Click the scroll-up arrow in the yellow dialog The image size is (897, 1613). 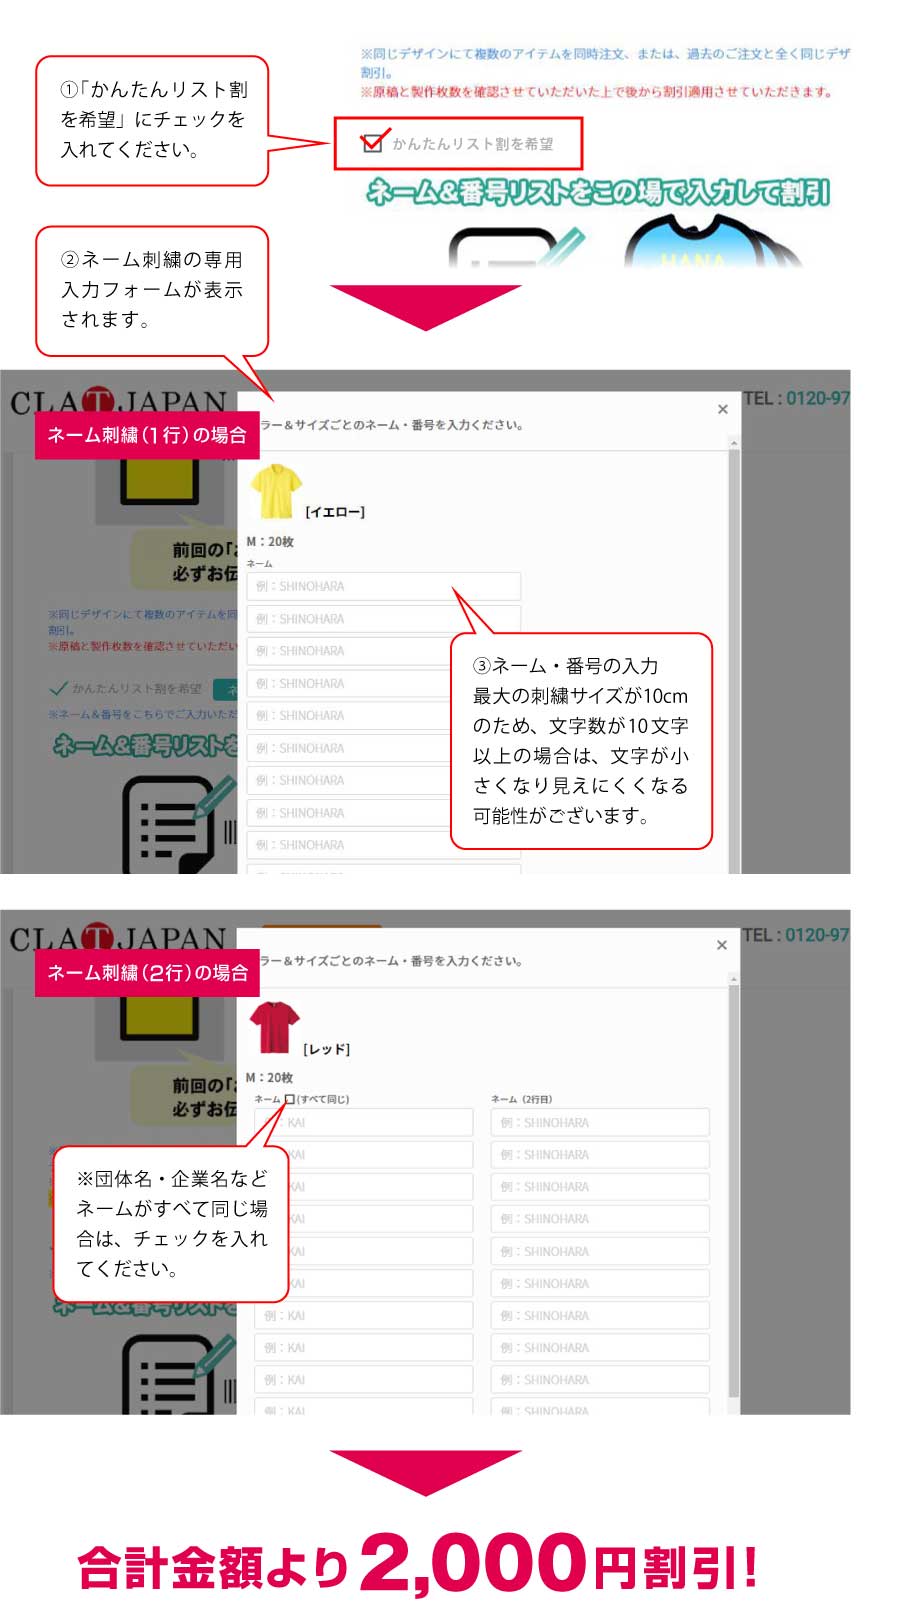(734, 443)
